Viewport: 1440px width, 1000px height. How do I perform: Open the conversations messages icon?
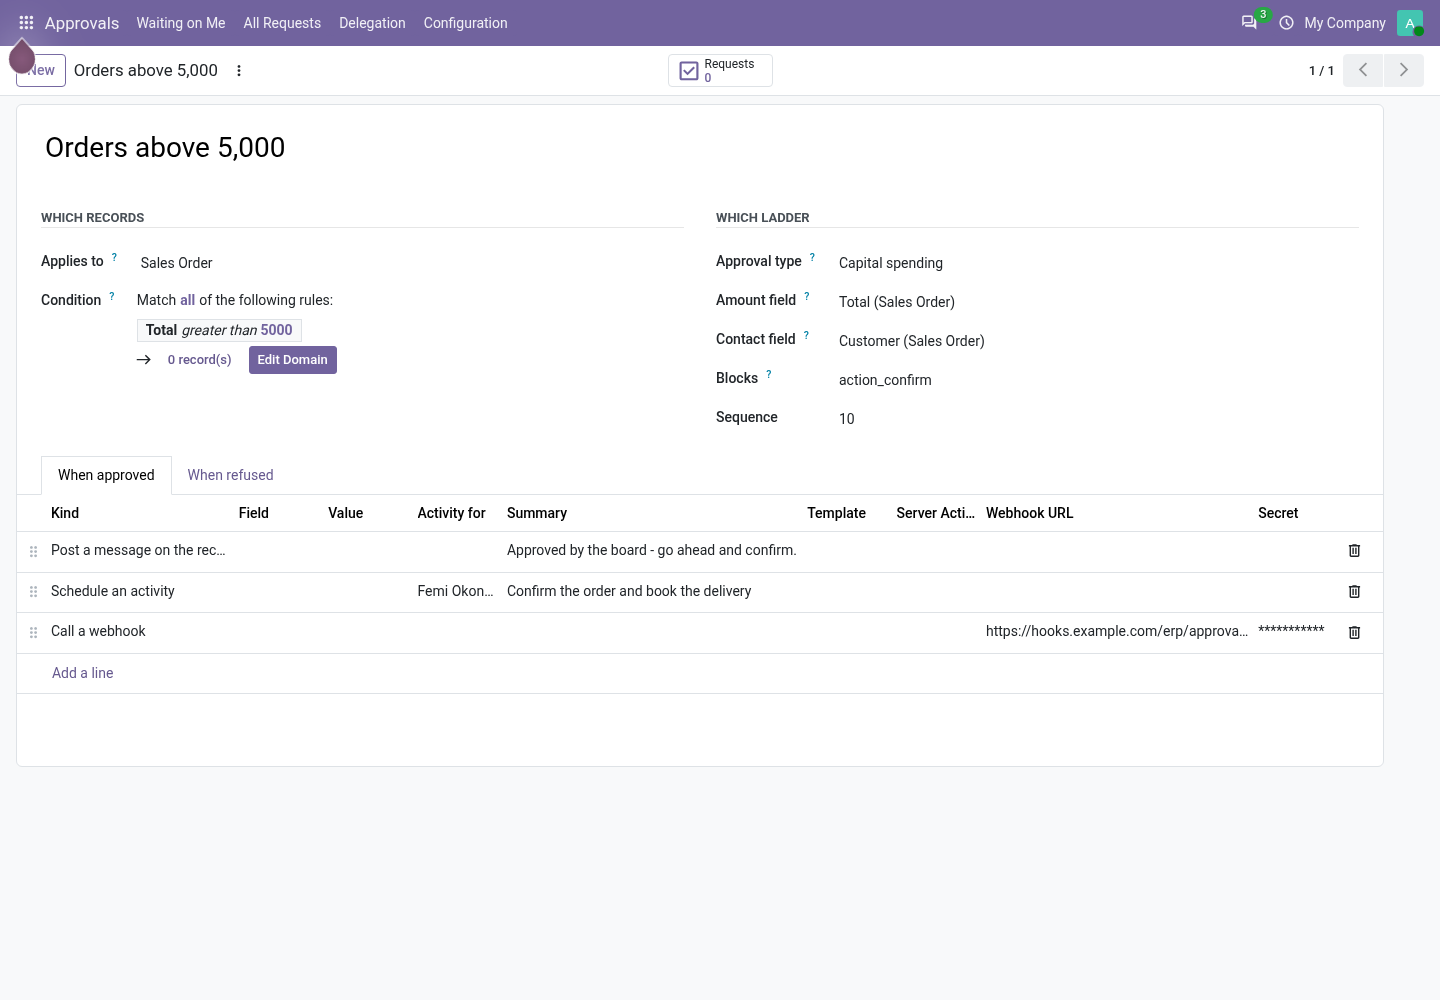[x=1249, y=22]
